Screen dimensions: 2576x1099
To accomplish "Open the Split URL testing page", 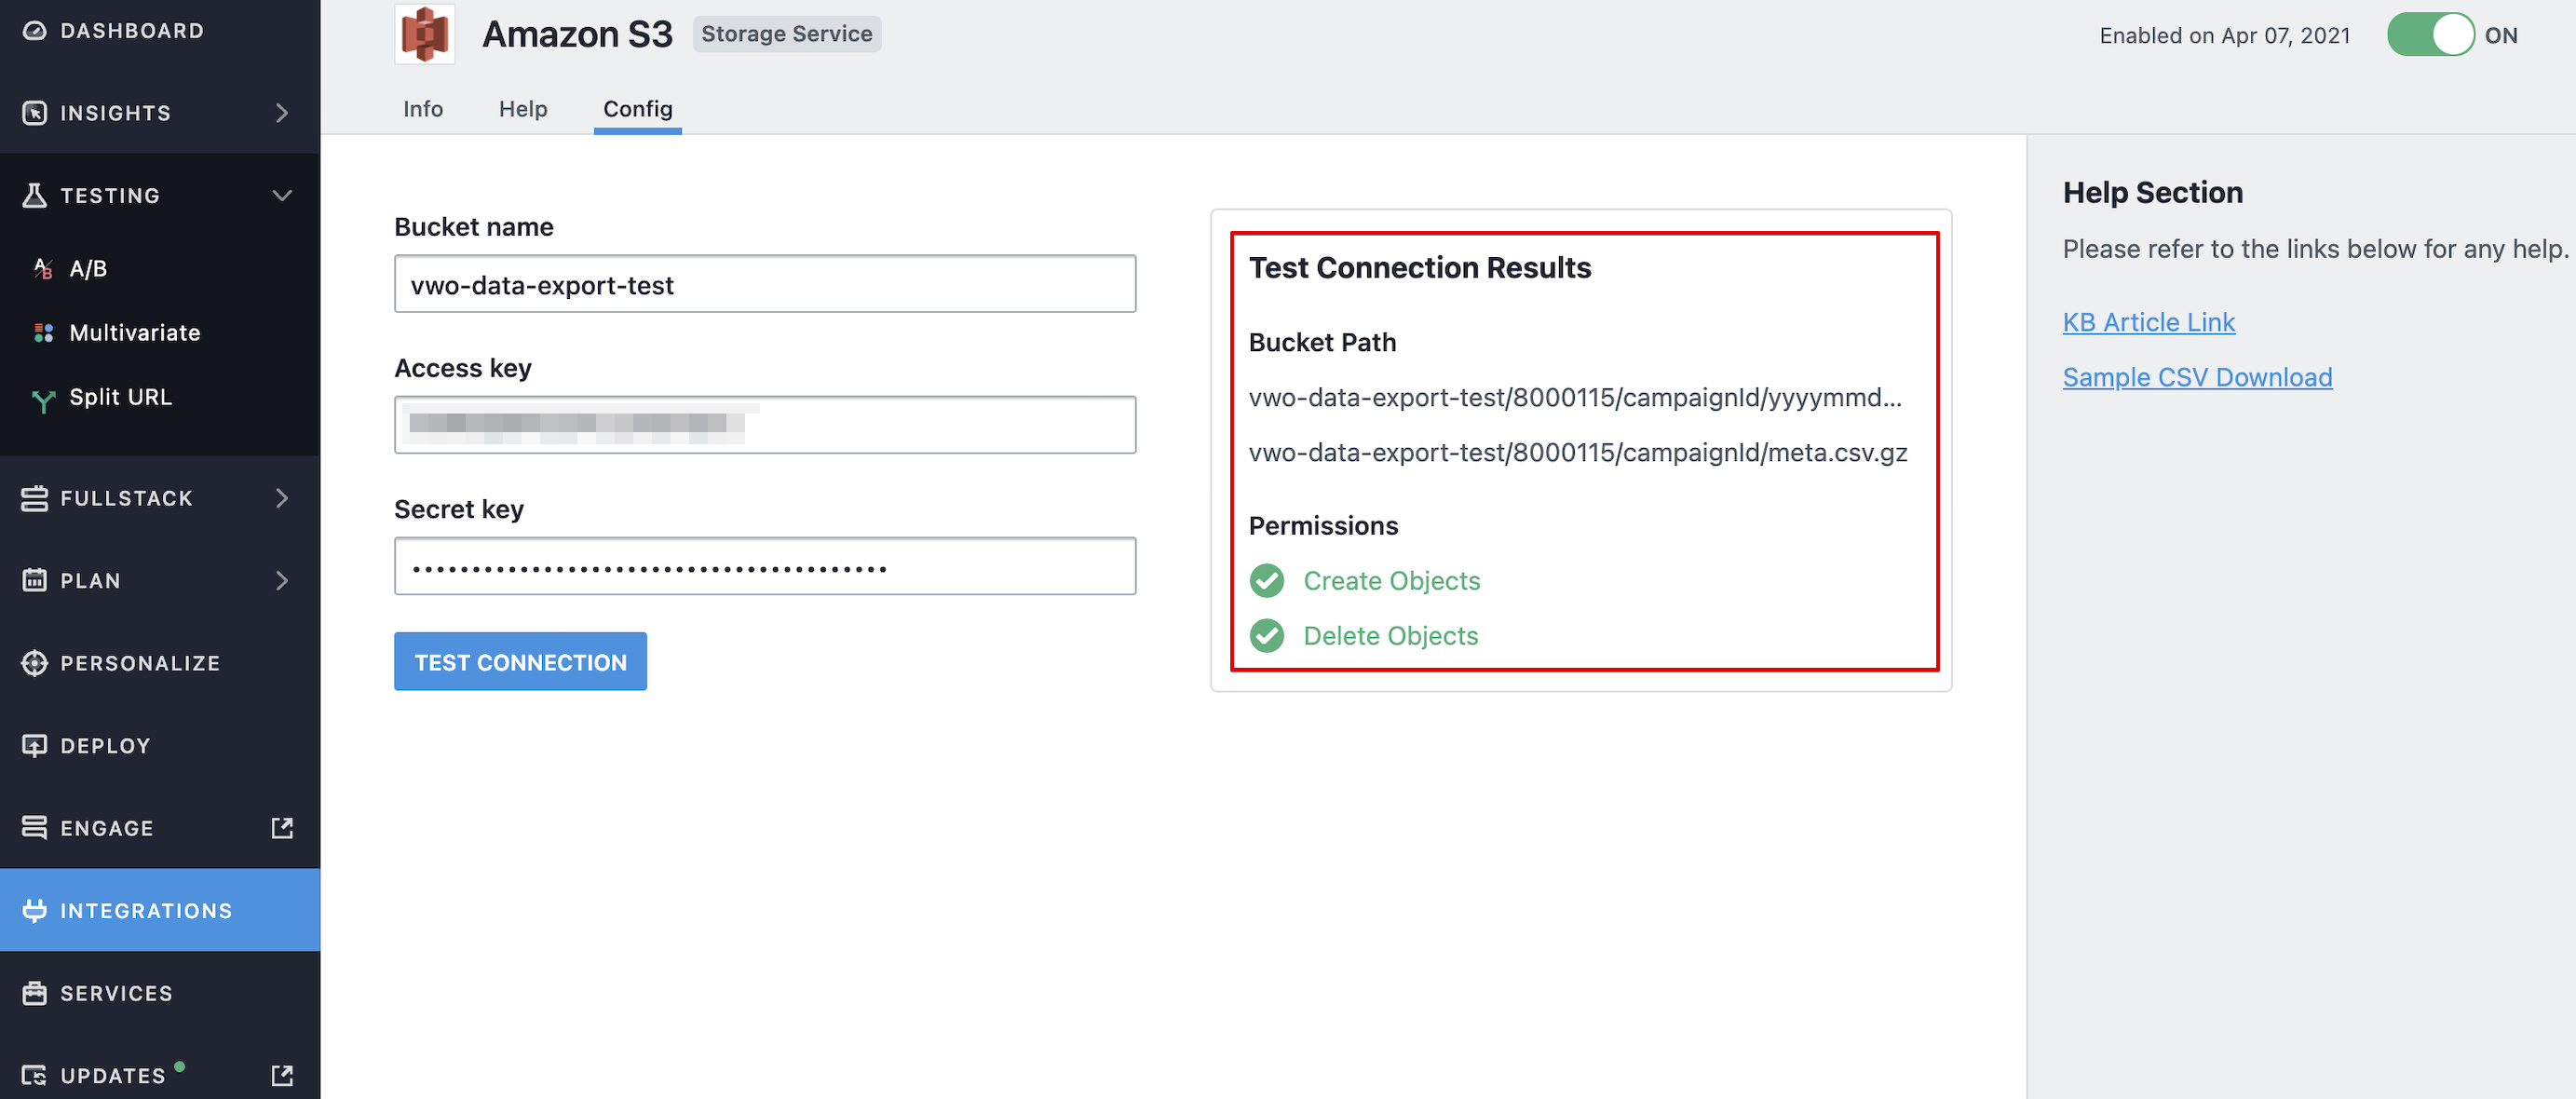I will click(120, 397).
